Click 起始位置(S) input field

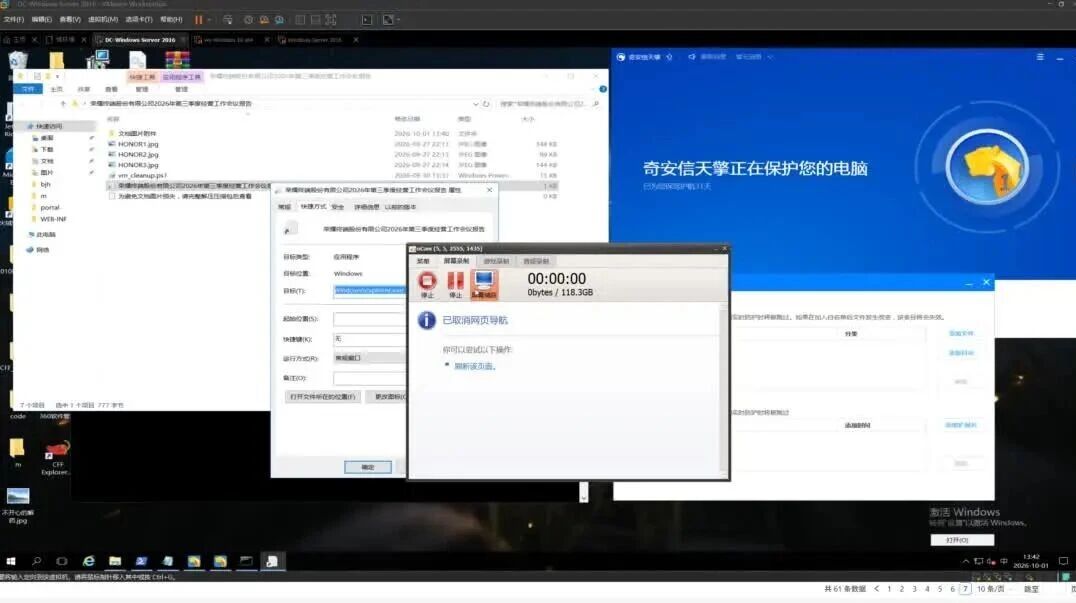(x=369, y=319)
